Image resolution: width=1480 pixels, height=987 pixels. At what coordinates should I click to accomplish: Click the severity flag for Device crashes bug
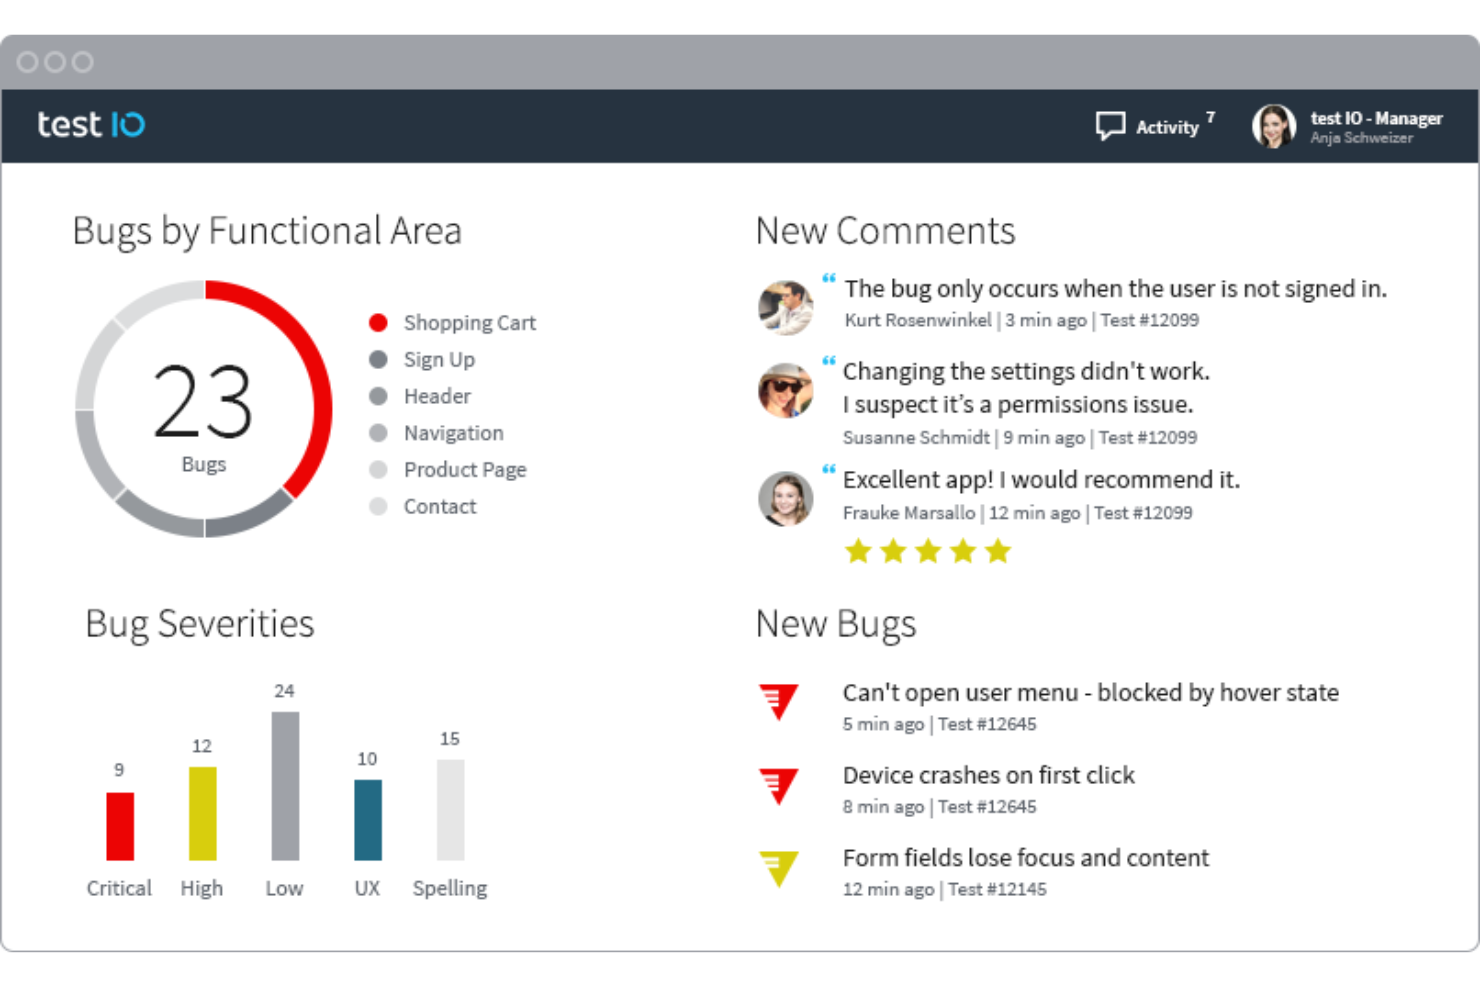tap(779, 785)
